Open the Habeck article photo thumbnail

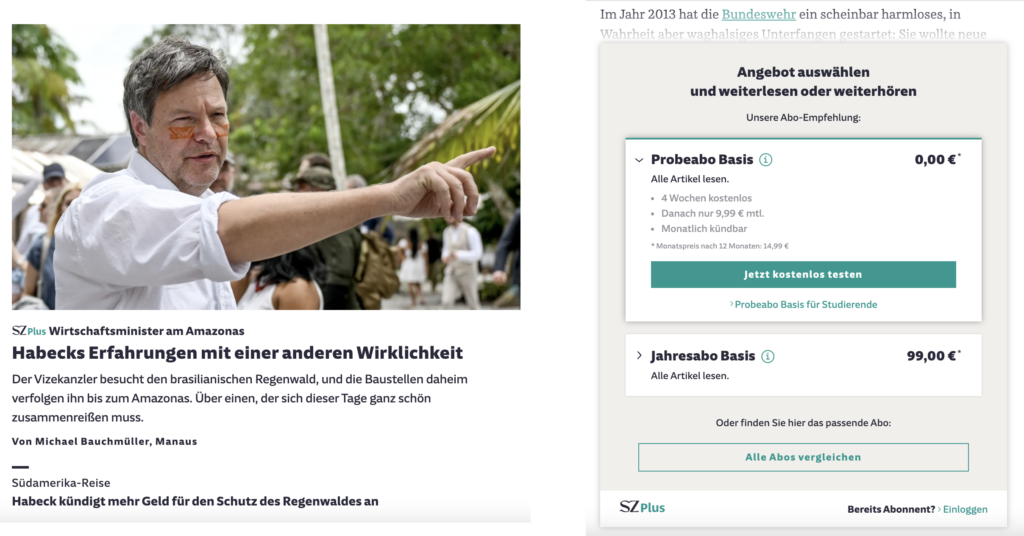click(x=266, y=166)
